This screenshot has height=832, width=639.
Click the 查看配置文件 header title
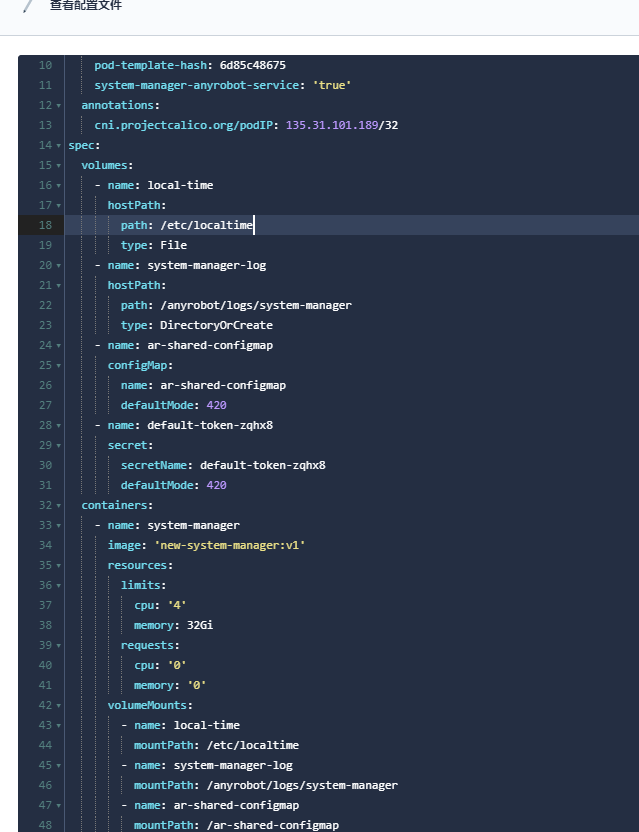click(86, 5)
